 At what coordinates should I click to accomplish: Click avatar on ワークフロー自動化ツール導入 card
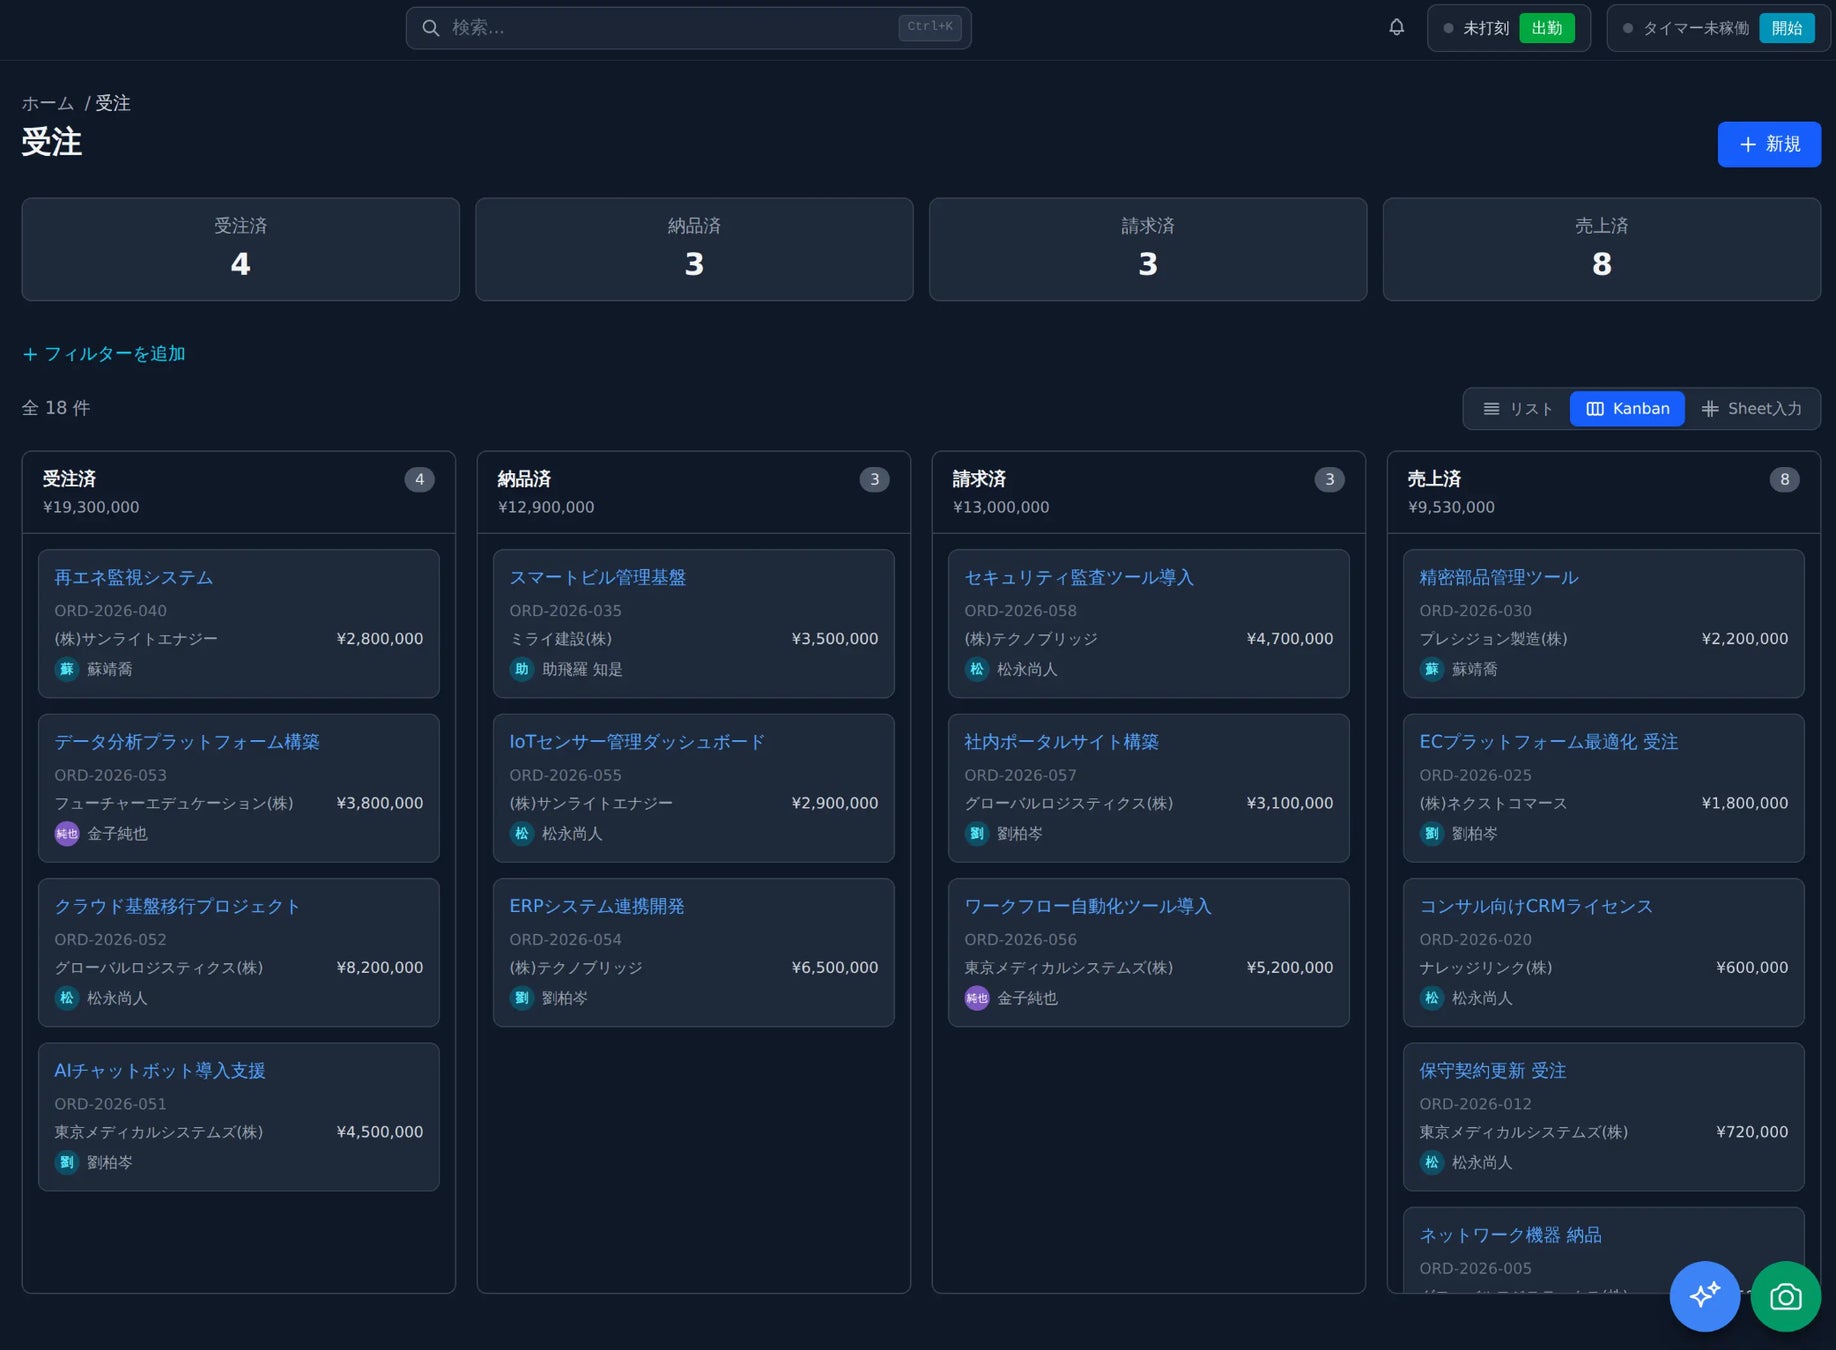click(x=977, y=998)
